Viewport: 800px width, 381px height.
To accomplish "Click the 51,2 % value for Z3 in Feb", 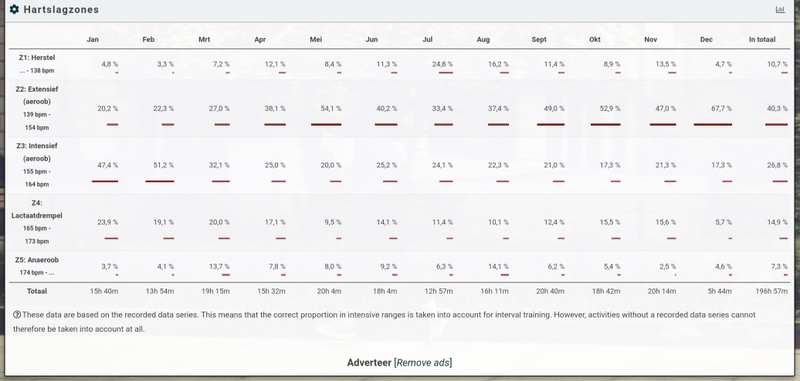I will click(163, 165).
